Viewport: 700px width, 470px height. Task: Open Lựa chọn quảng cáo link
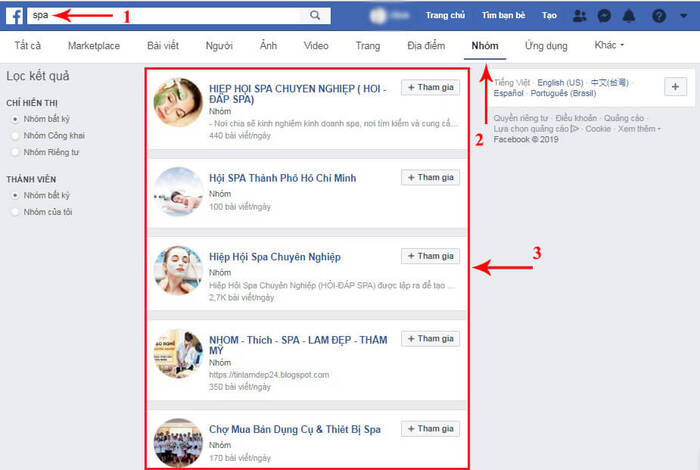[536, 129]
